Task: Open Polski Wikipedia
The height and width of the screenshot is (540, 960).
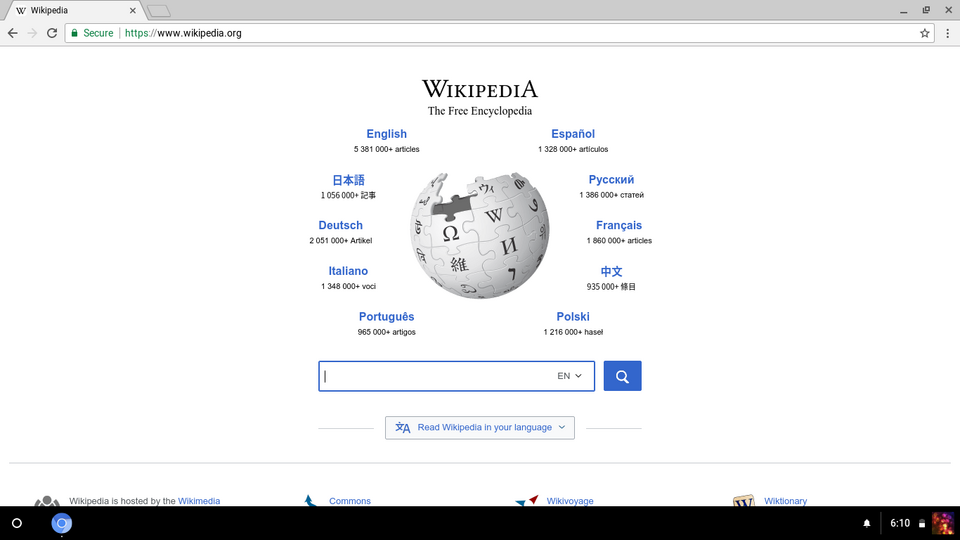Action: tap(572, 317)
